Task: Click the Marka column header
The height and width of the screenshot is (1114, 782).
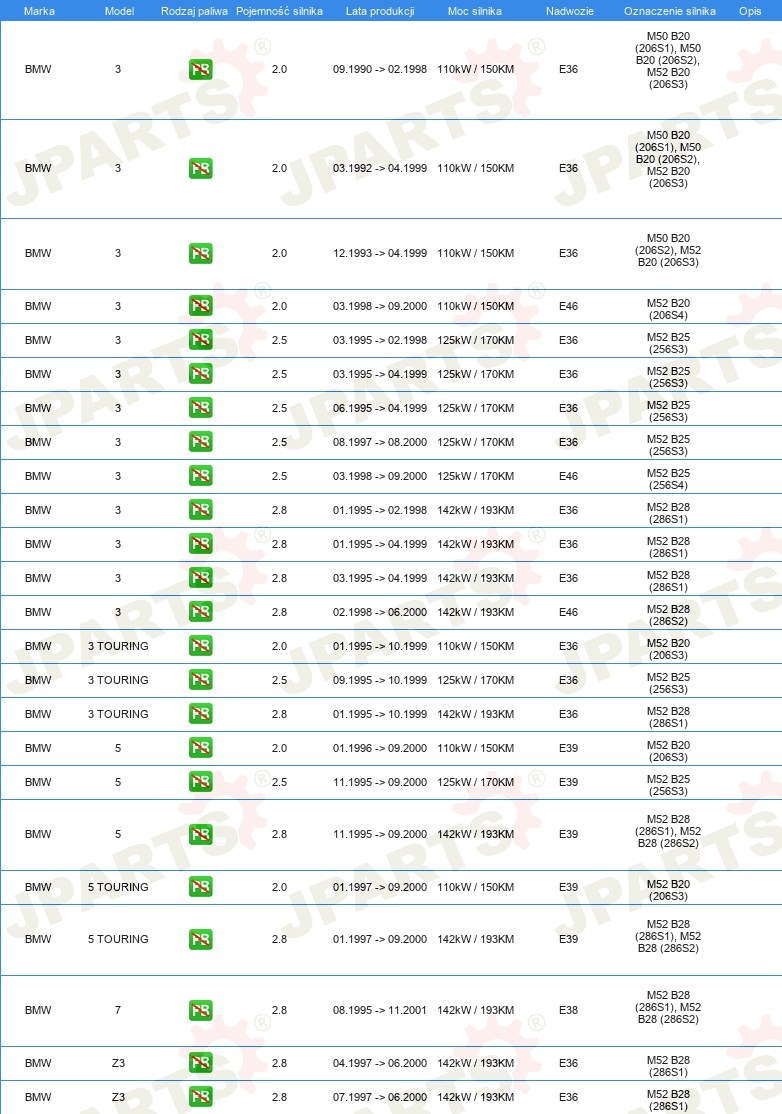Action: [39, 11]
